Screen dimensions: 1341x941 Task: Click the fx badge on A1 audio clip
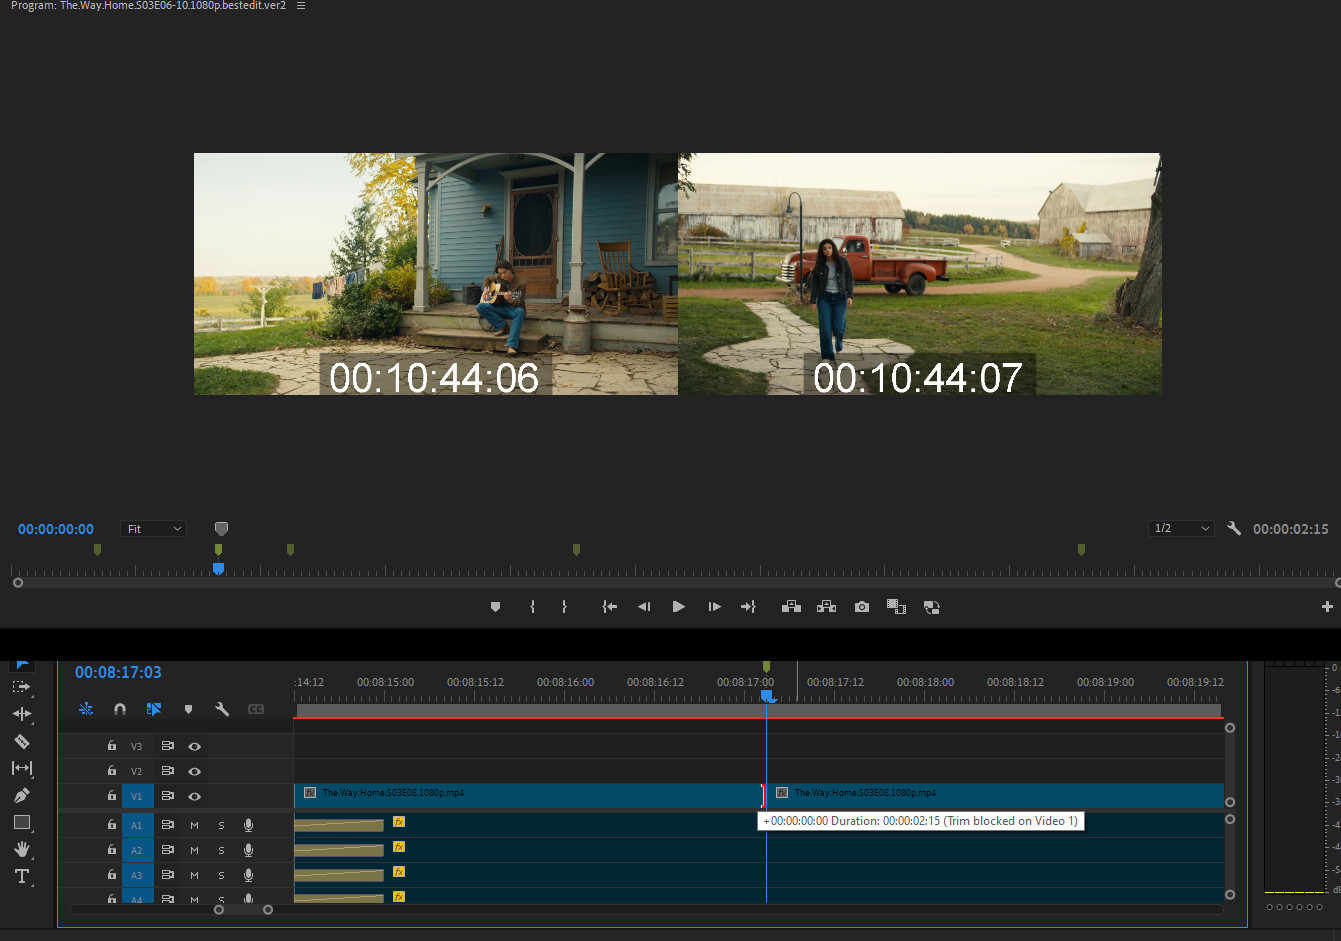click(x=399, y=822)
